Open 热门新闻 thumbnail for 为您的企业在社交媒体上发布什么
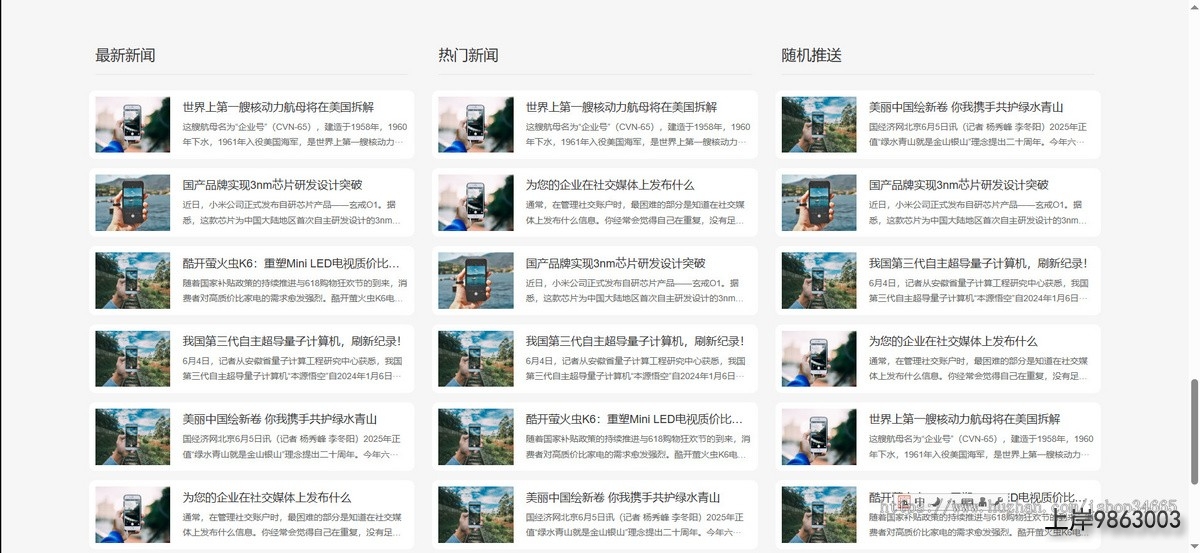Viewport: 1200px width, 553px height. click(475, 203)
